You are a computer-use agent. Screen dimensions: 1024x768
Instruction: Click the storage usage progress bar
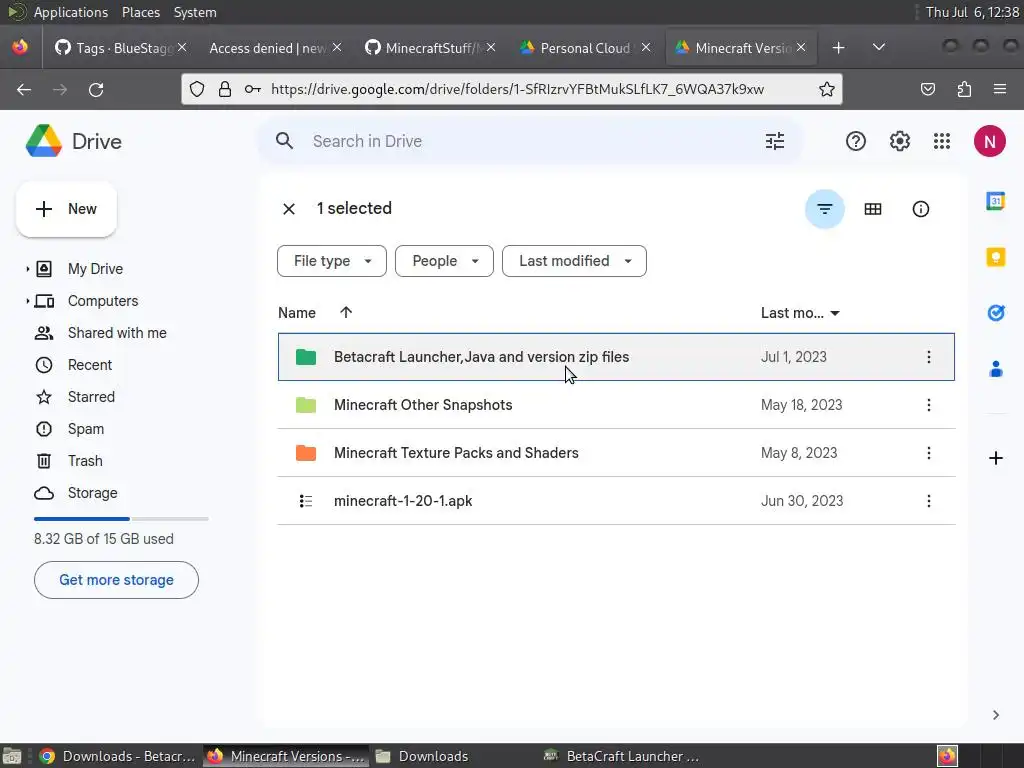tap(121, 519)
